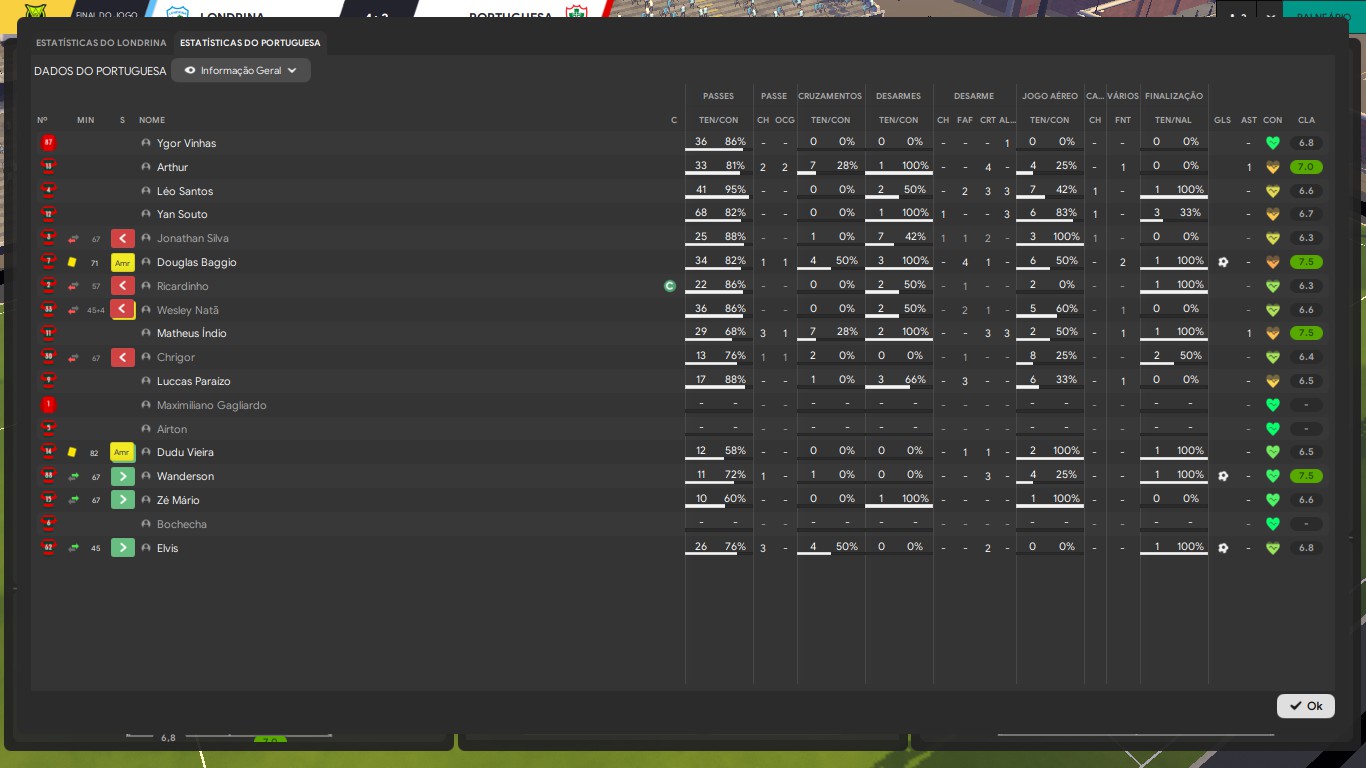The width and height of the screenshot is (1366, 768).
Task: Select the Estatísticas do Portuguesa tab
Action: point(250,43)
